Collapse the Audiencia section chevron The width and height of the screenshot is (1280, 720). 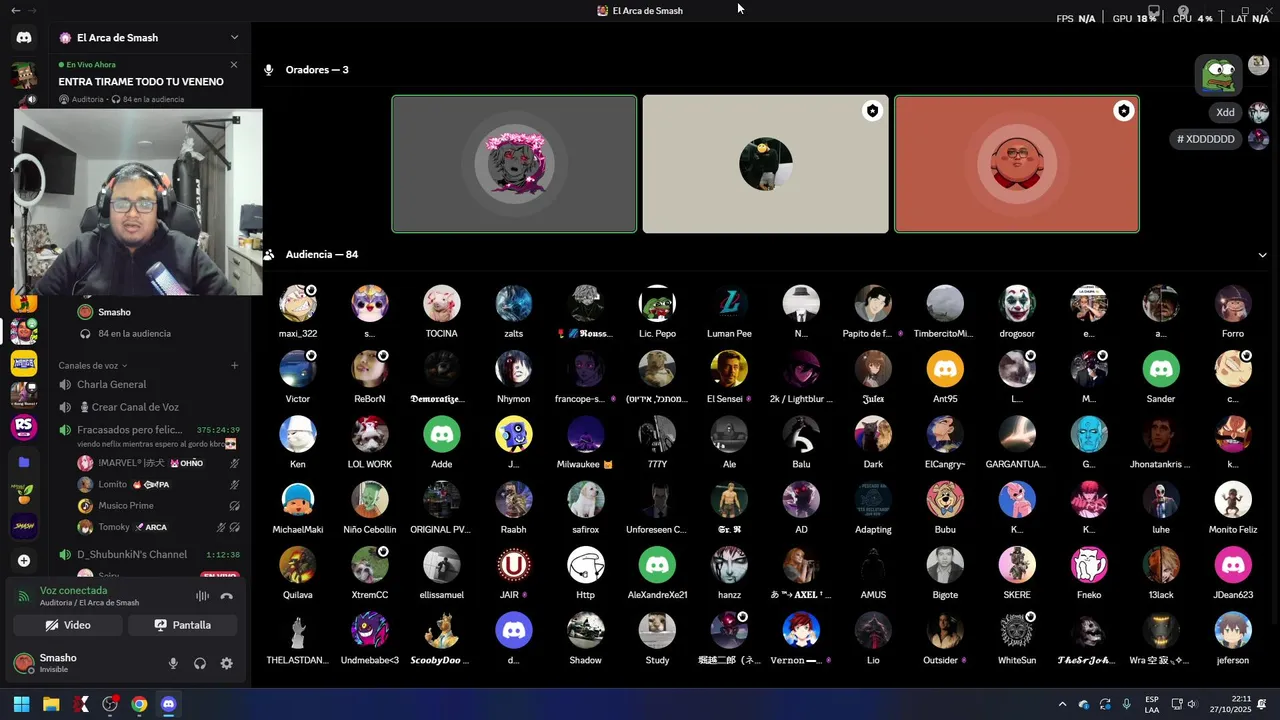click(x=1262, y=255)
